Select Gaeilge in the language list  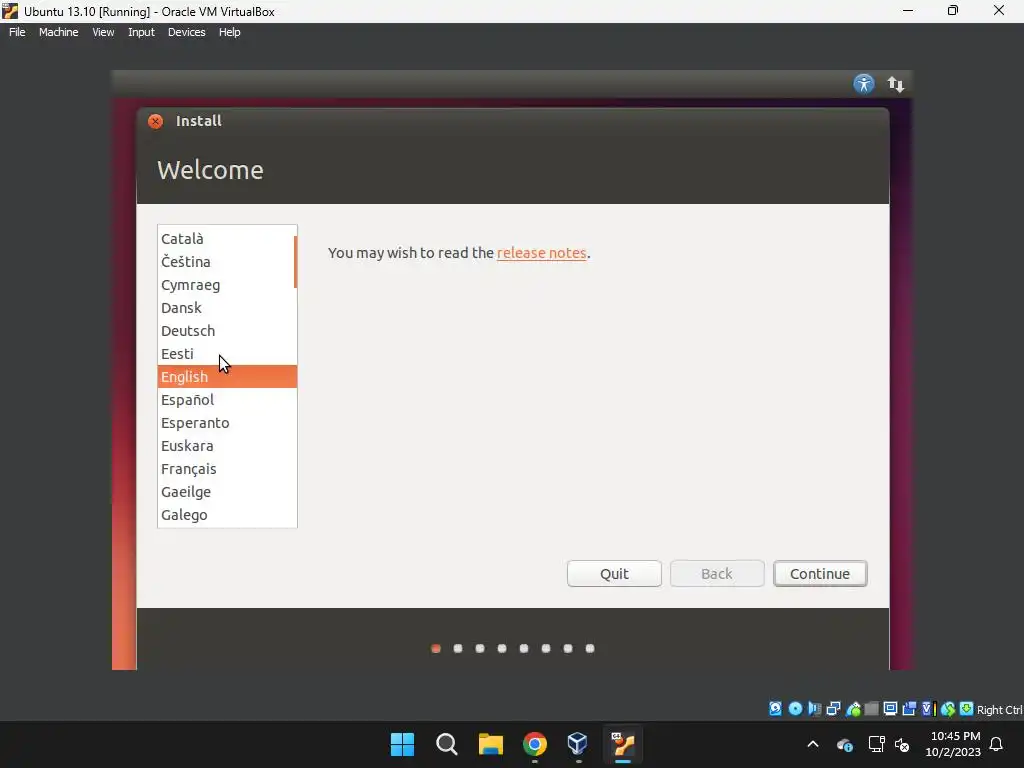coord(227,492)
